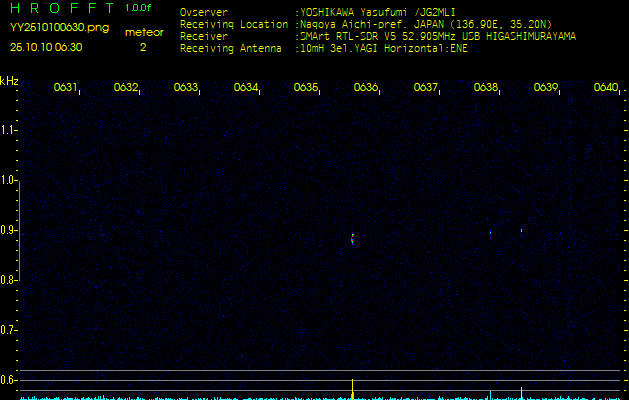
Task: Click the Ovserver label
Action: pos(204,12)
